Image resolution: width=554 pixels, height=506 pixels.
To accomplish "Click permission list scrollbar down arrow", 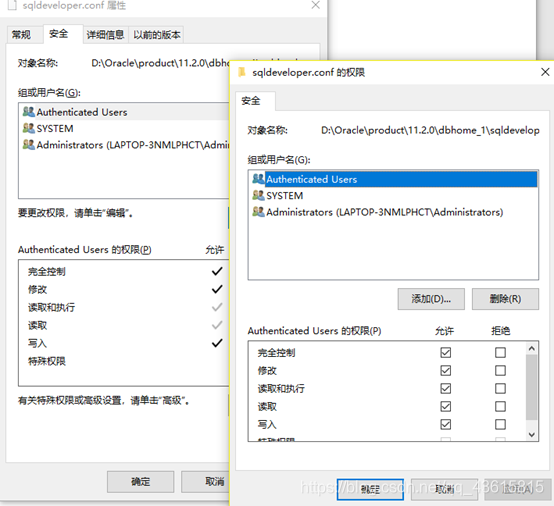I will [x=532, y=435].
